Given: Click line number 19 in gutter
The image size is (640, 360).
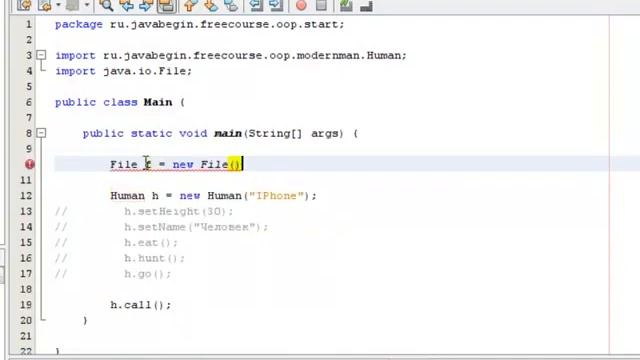Looking at the screenshot, I should [26, 305].
